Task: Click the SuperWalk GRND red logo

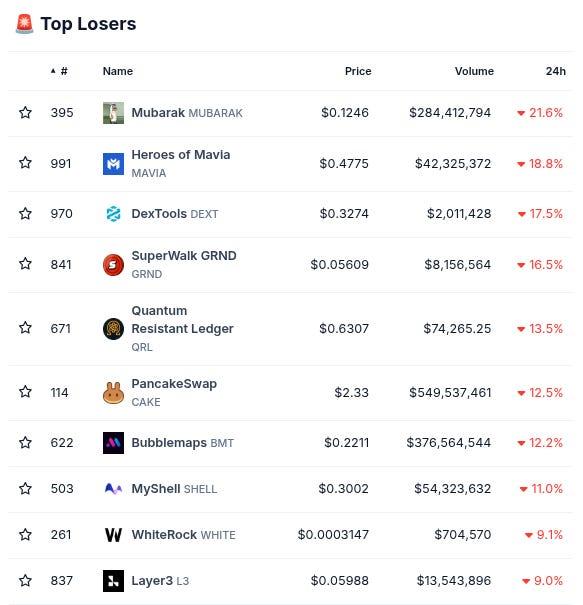Action: pos(113,265)
